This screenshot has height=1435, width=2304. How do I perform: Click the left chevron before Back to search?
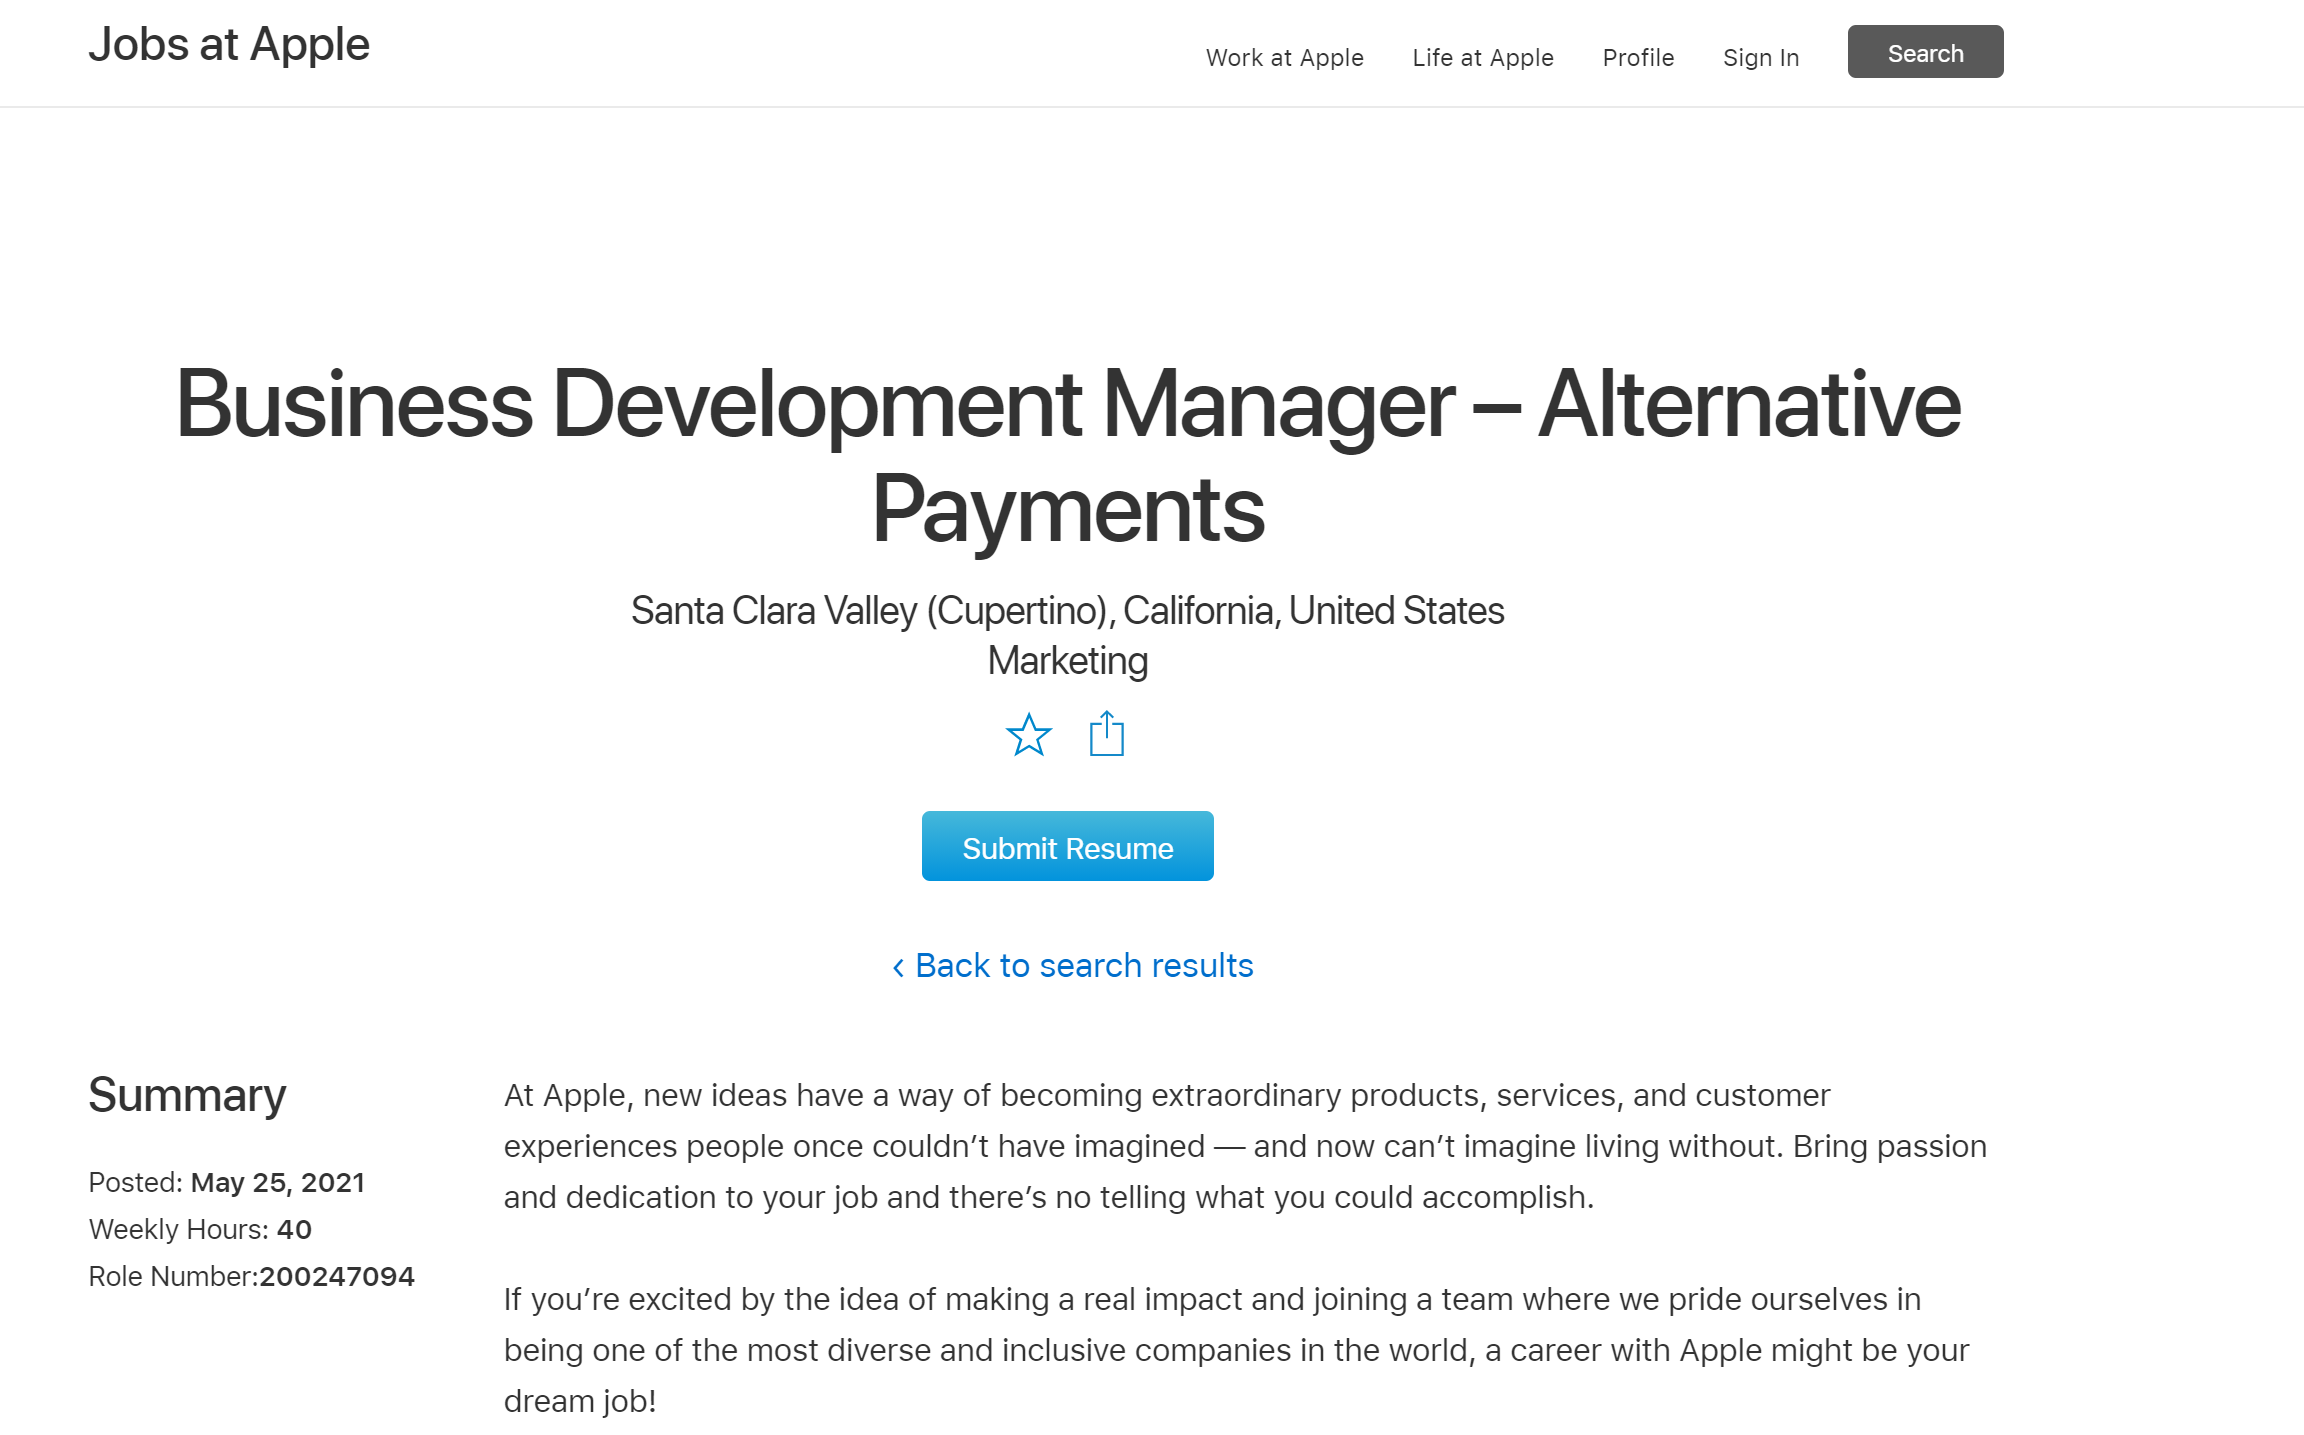point(898,967)
